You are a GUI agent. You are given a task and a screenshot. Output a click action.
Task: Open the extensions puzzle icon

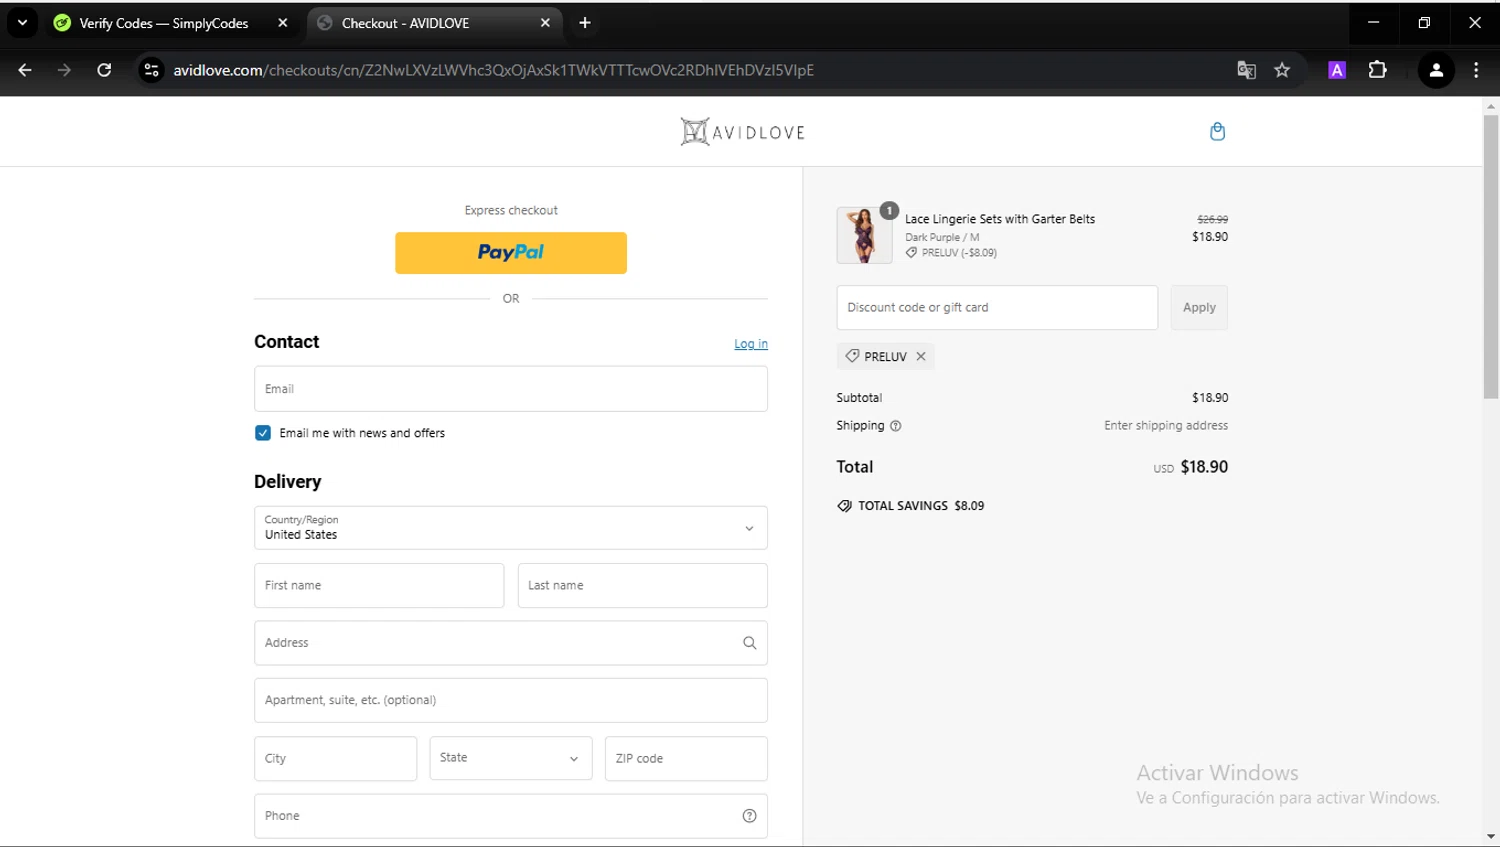(x=1377, y=70)
